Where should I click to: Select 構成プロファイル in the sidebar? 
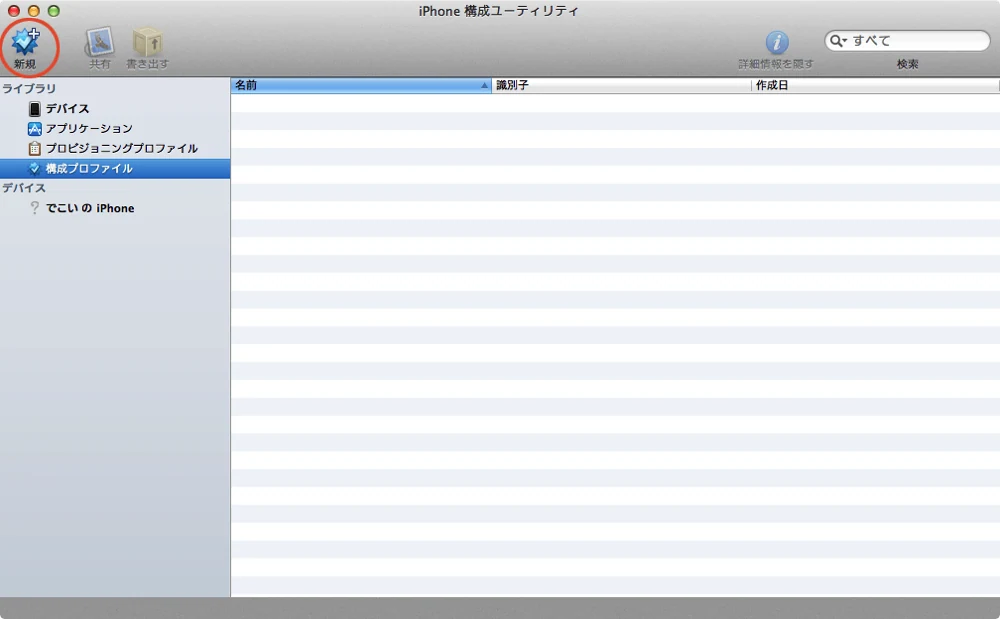(x=115, y=168)
